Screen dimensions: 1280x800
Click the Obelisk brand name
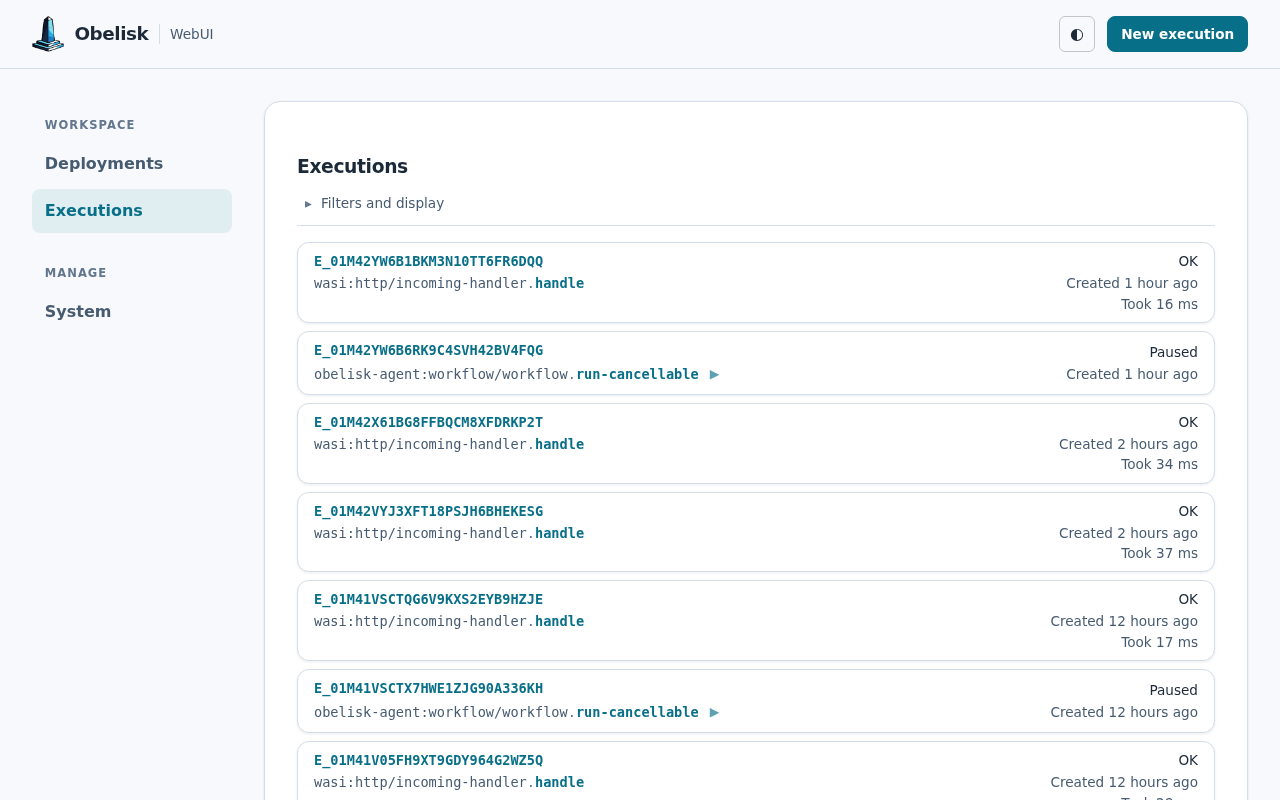tap(111, 34)
